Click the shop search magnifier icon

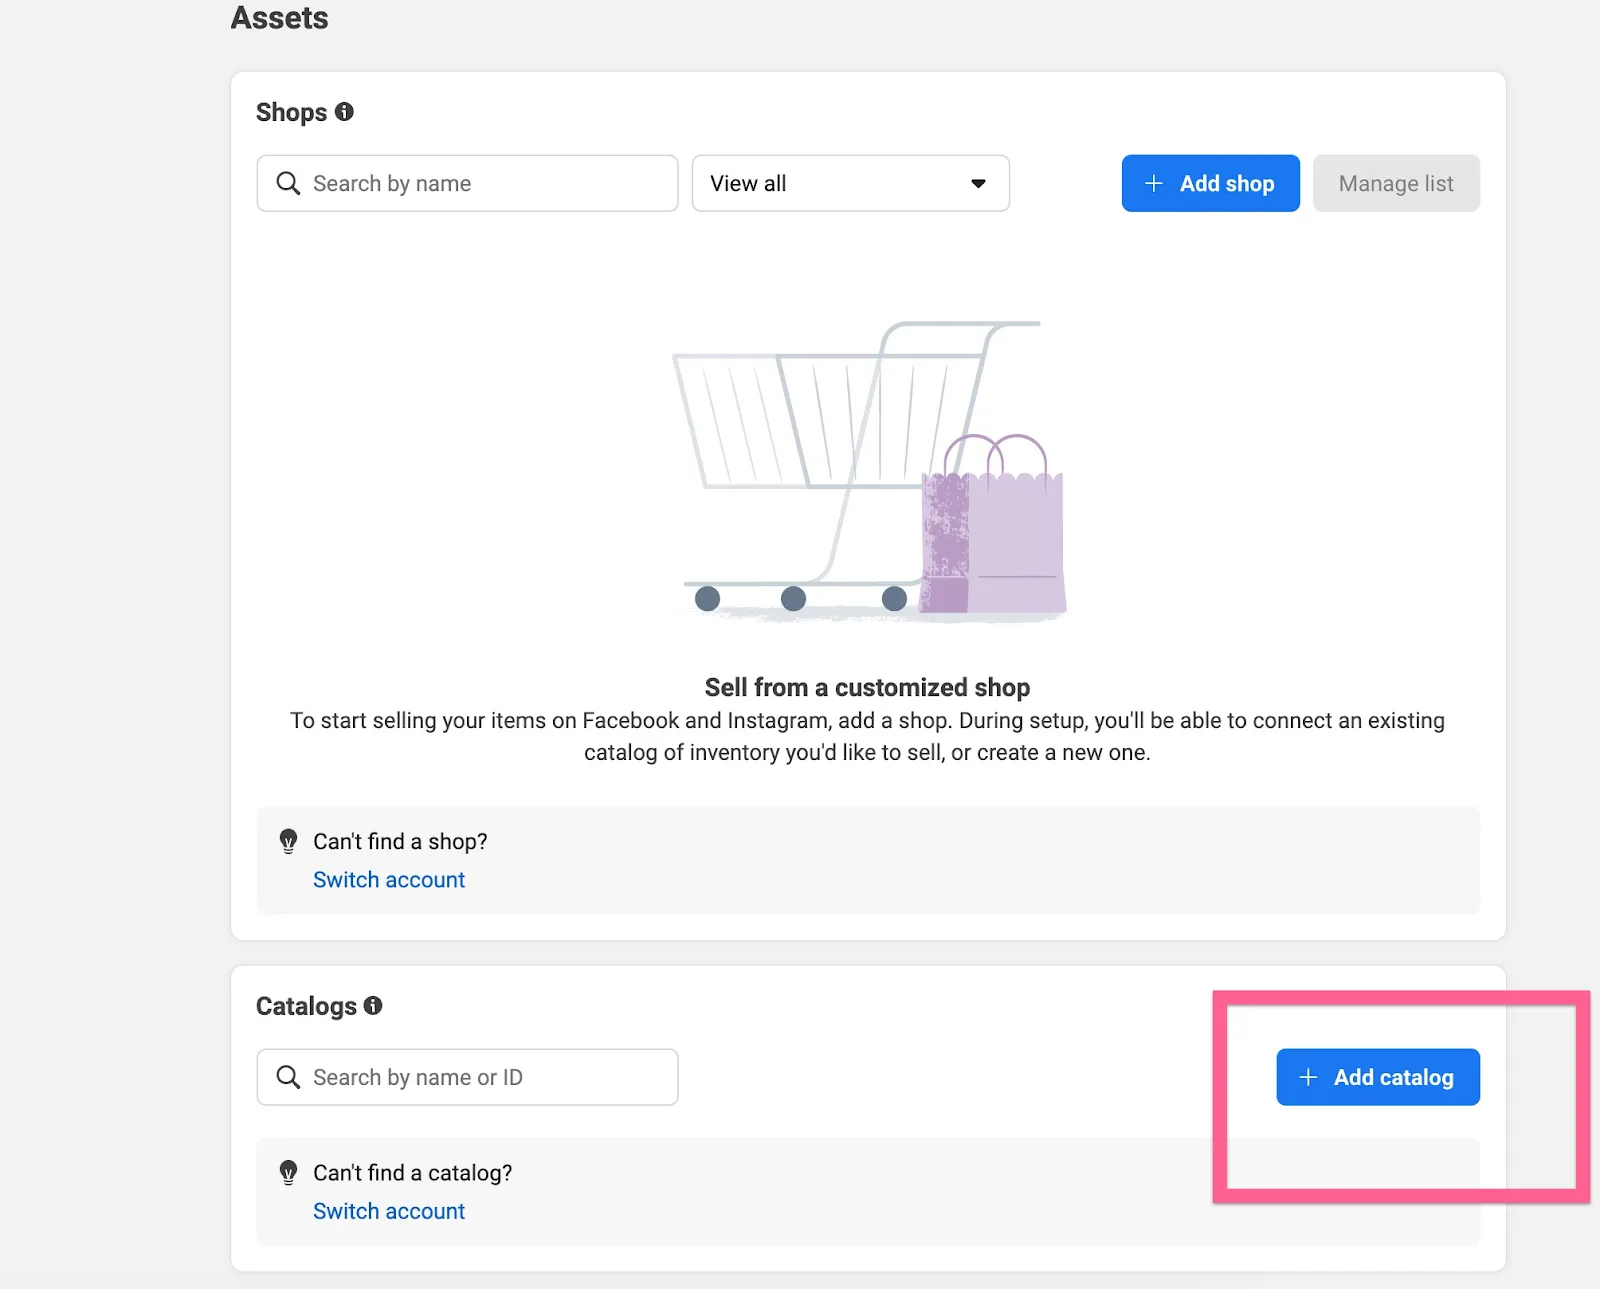coord(288,183)
